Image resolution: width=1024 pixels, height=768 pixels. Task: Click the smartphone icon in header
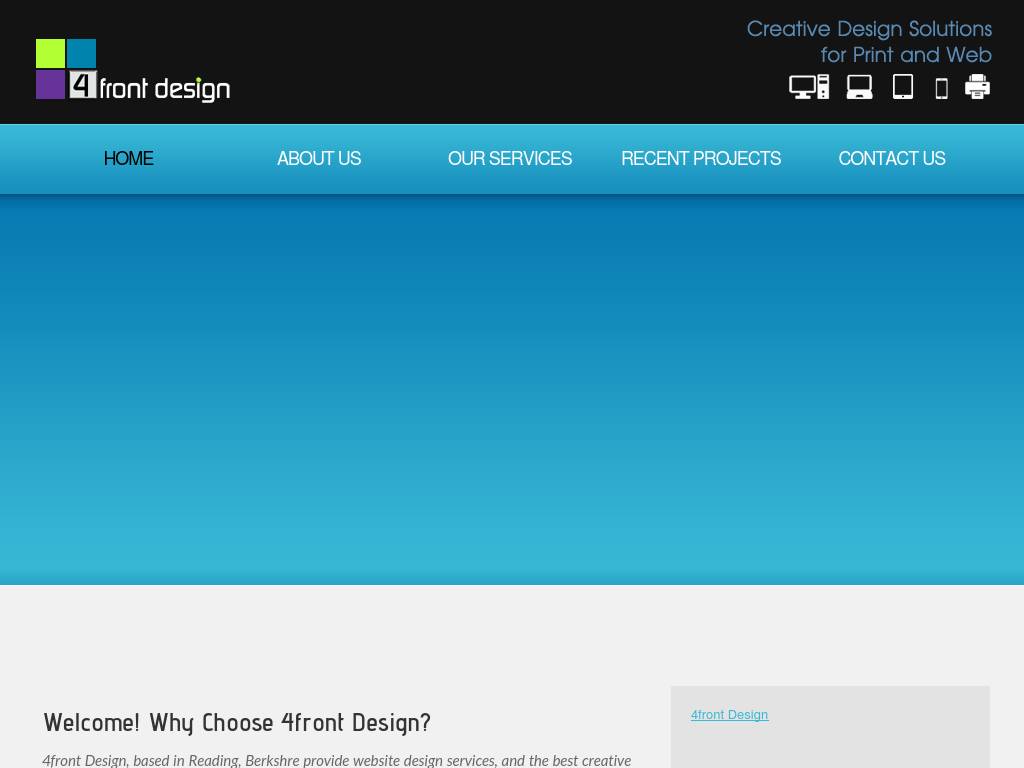[941, 89]
